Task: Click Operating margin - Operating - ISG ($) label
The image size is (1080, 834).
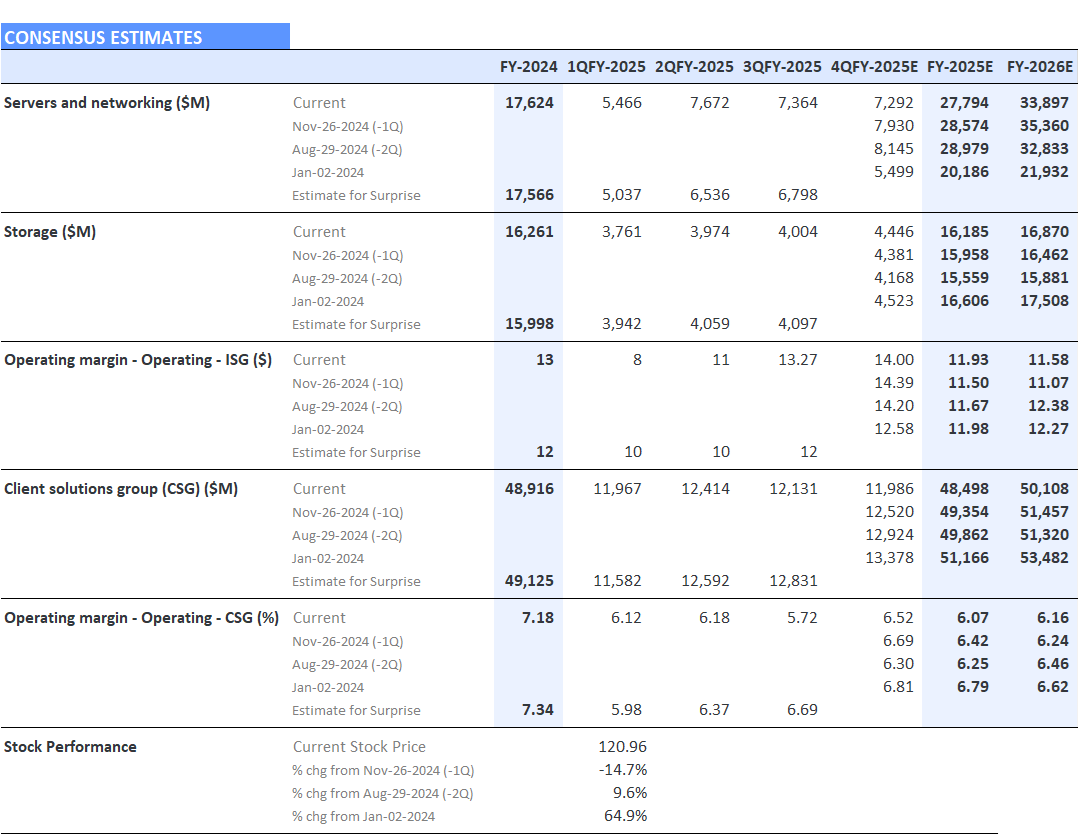Action: coord(138,360)
